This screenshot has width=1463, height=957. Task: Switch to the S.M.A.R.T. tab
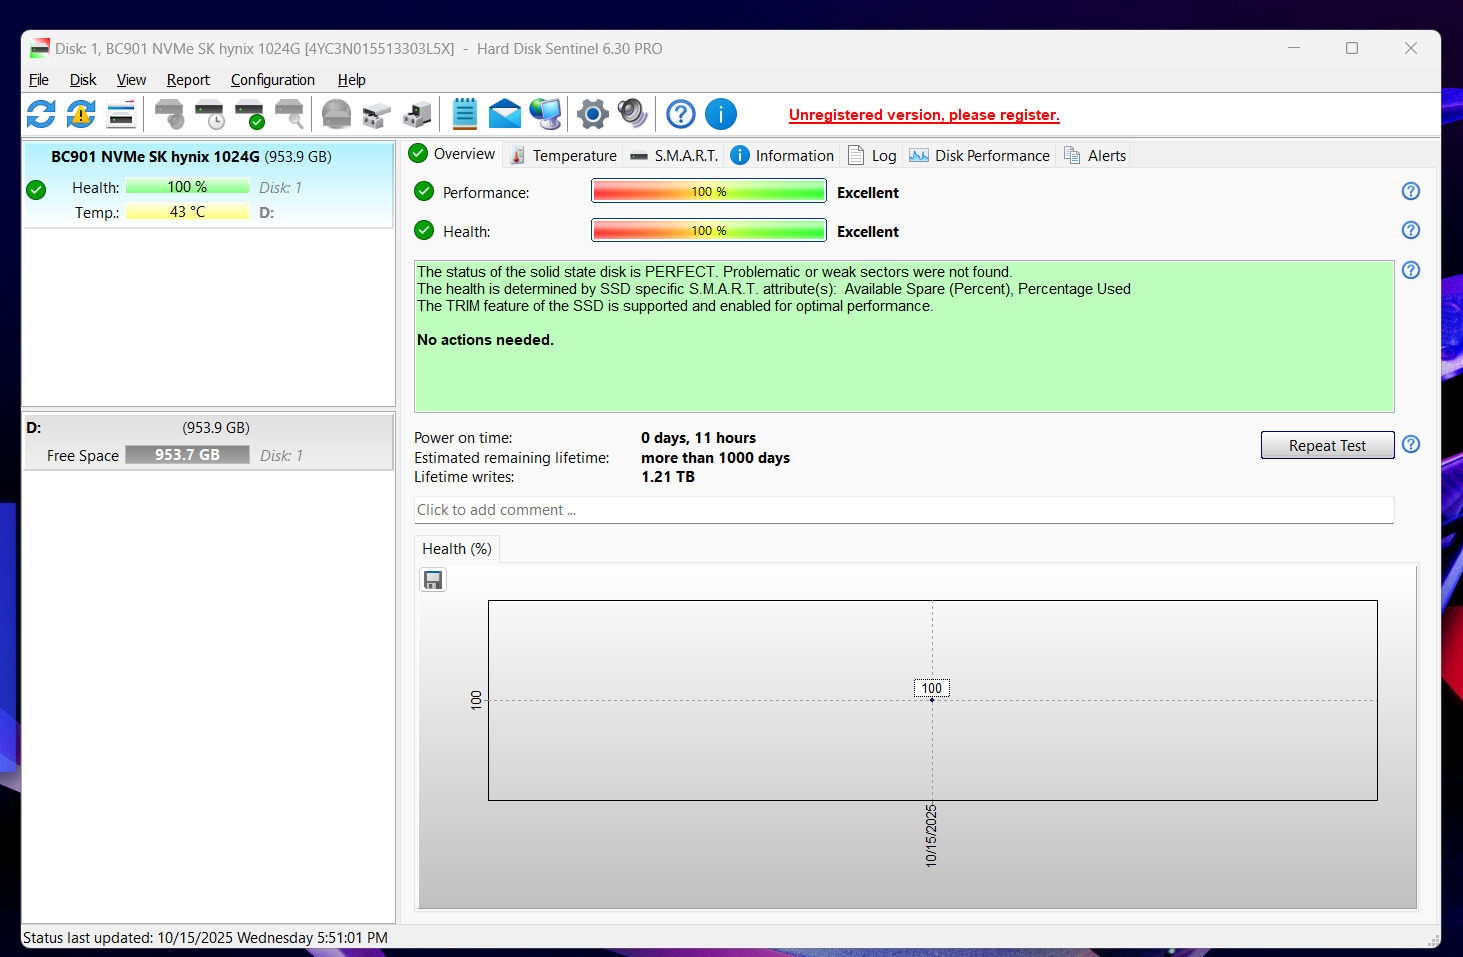pyautogui.click(x=674, y=155)
